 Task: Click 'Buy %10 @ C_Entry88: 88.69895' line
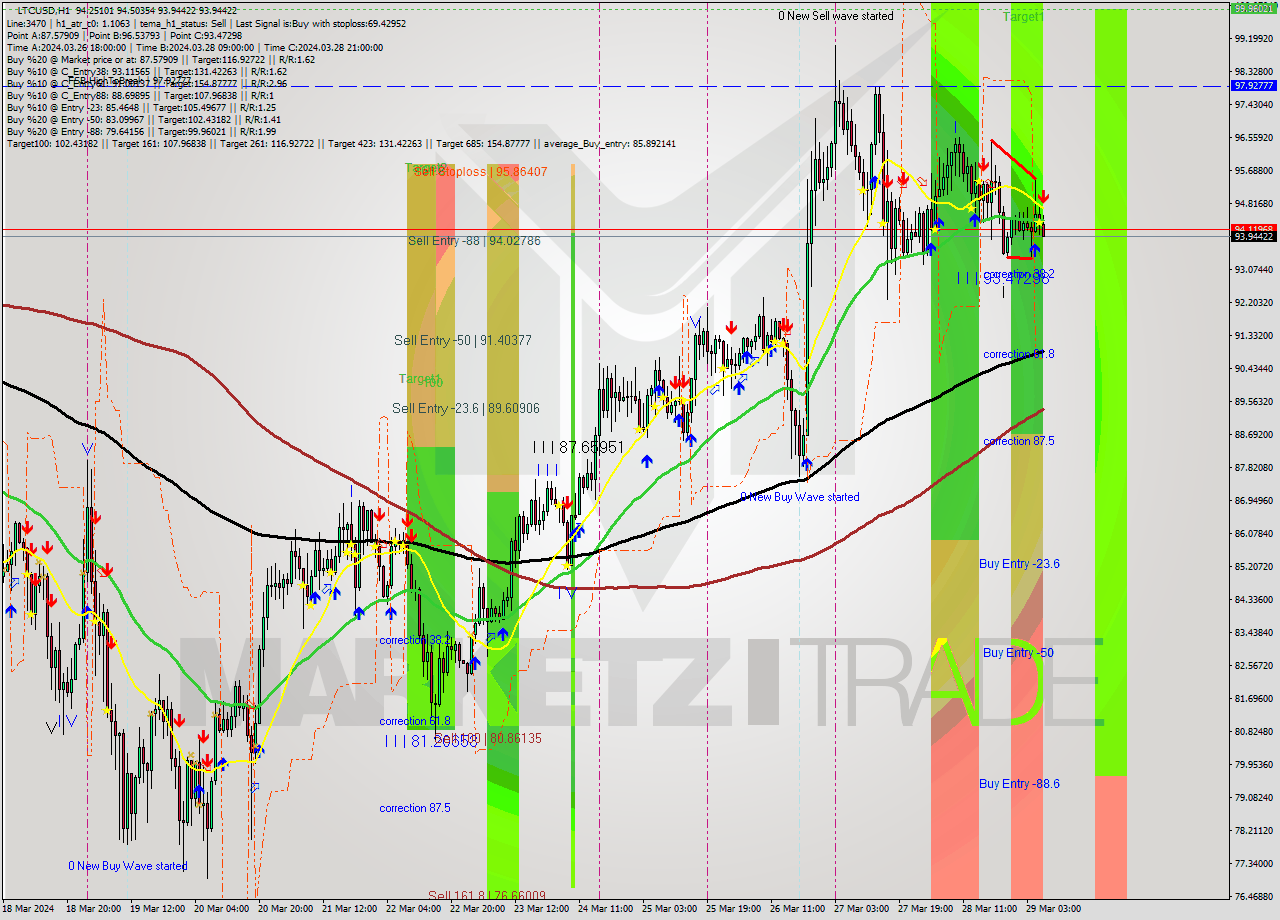139,95
